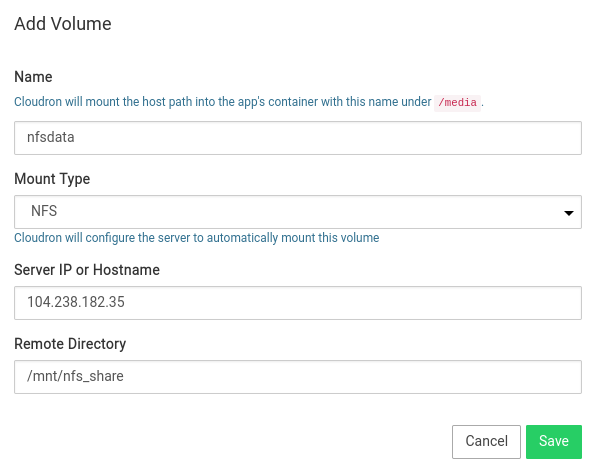Viewport: 592px width, 471px height.
Task: Click into the Server IP or Hostname field
Action: (298, 303)
